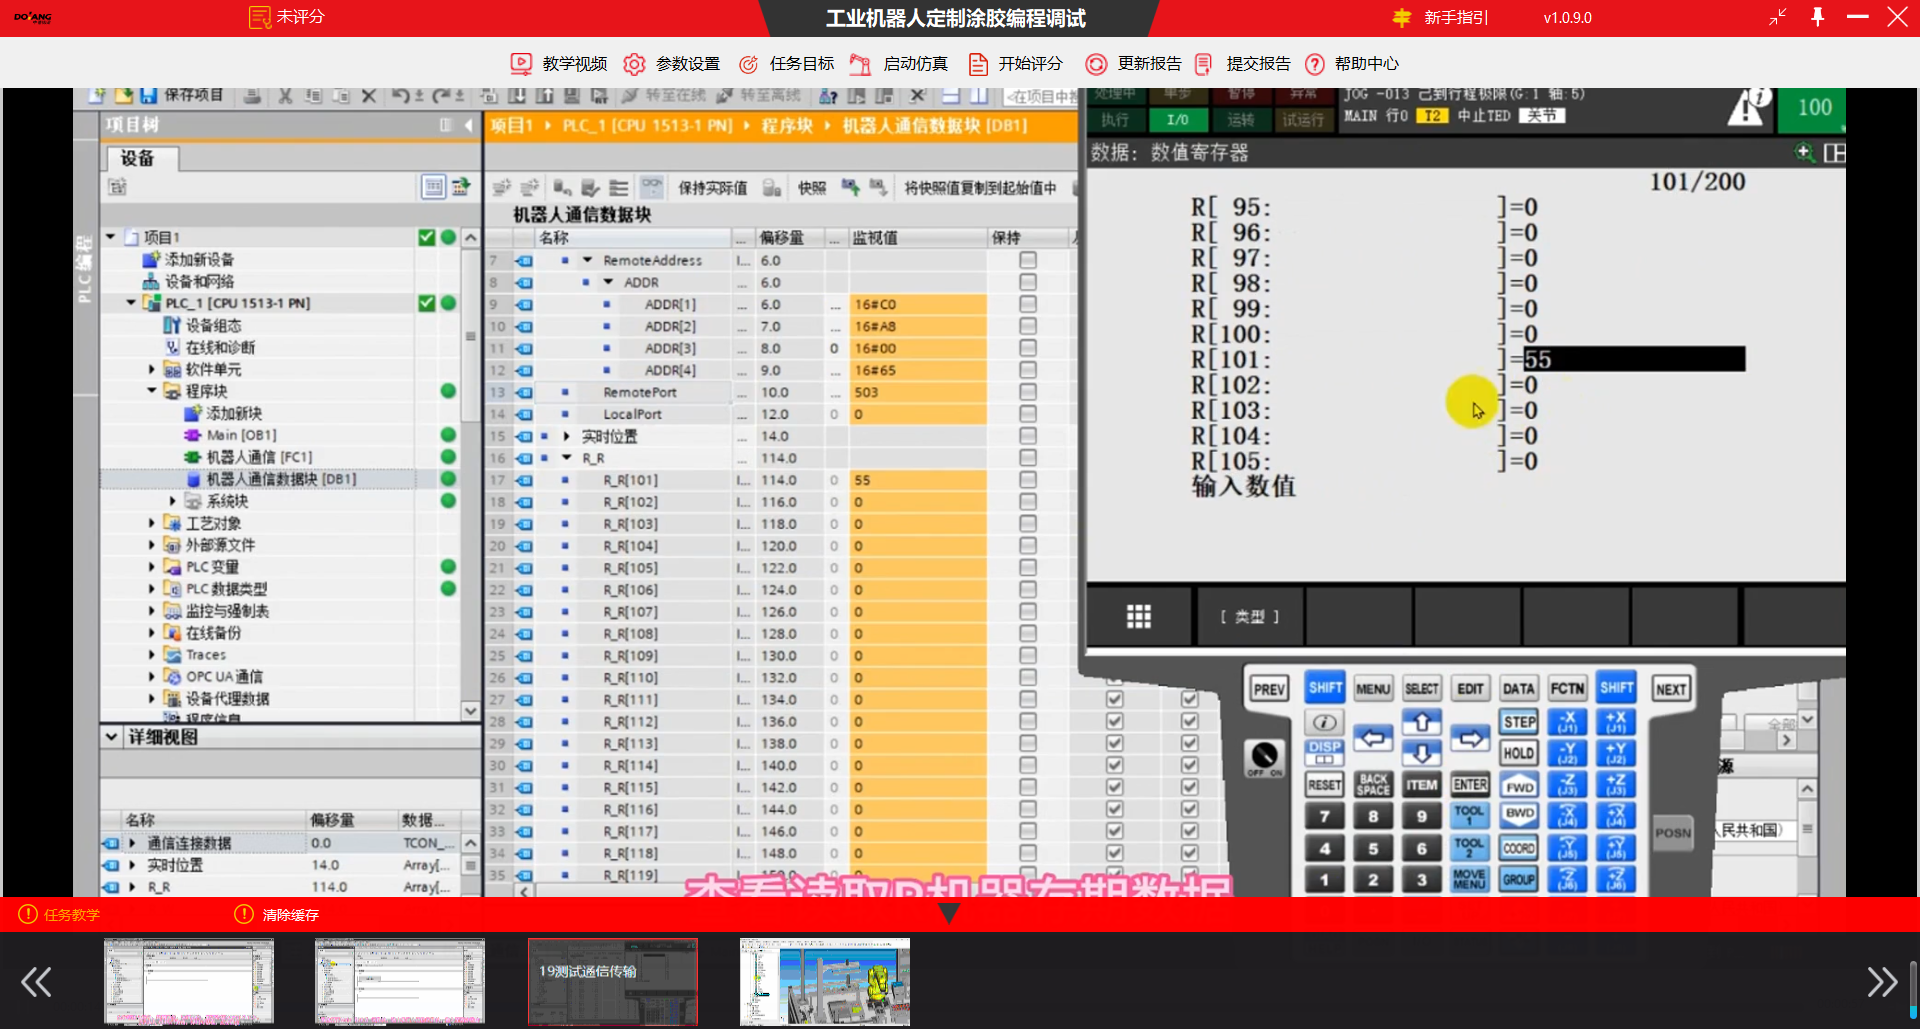Toggle the 保持 checkbox in R_R[109] row
This screenshot has height=1029, width=1920.
(x=1027, y=656)
